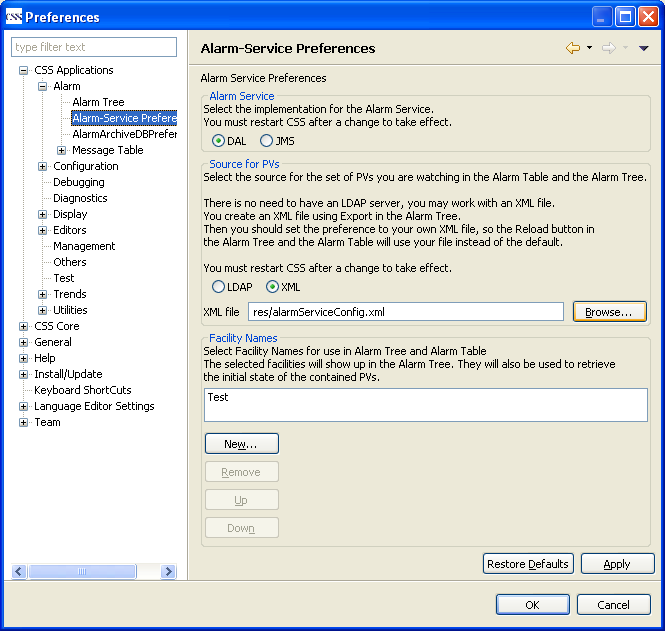Viewport: 665px width, 631px height.
Task: Open the back history dropdown arrow
Action: coord(589,48)
